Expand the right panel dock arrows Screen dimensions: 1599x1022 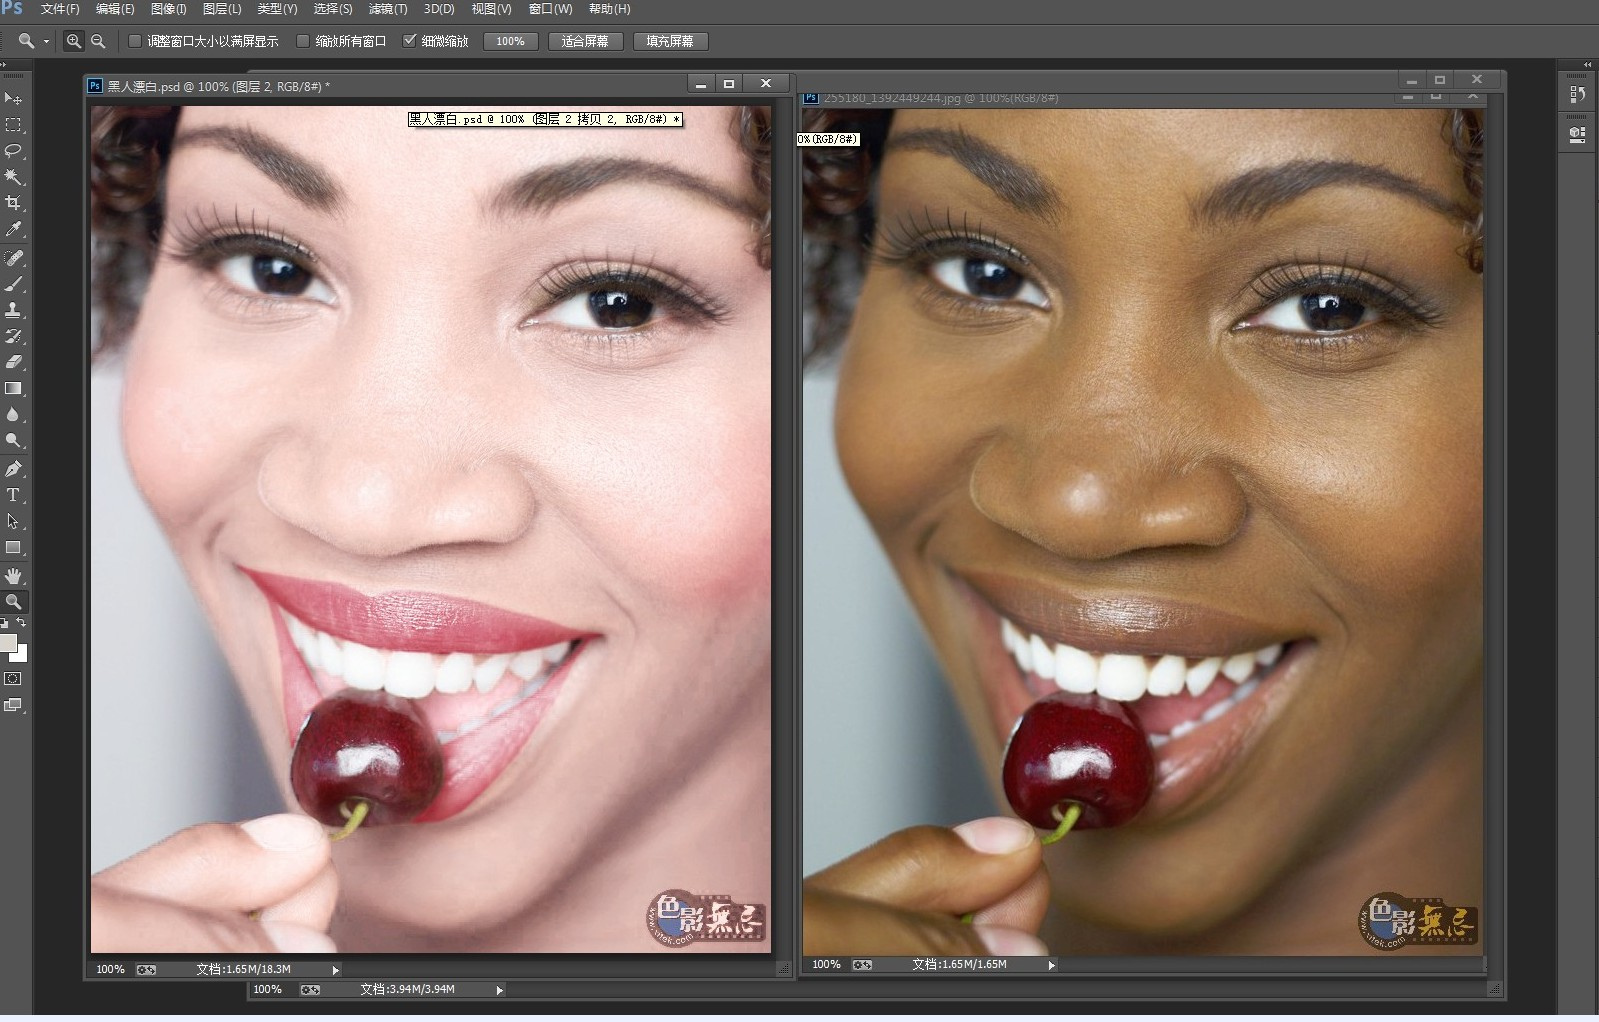(x=1587, y=65)
